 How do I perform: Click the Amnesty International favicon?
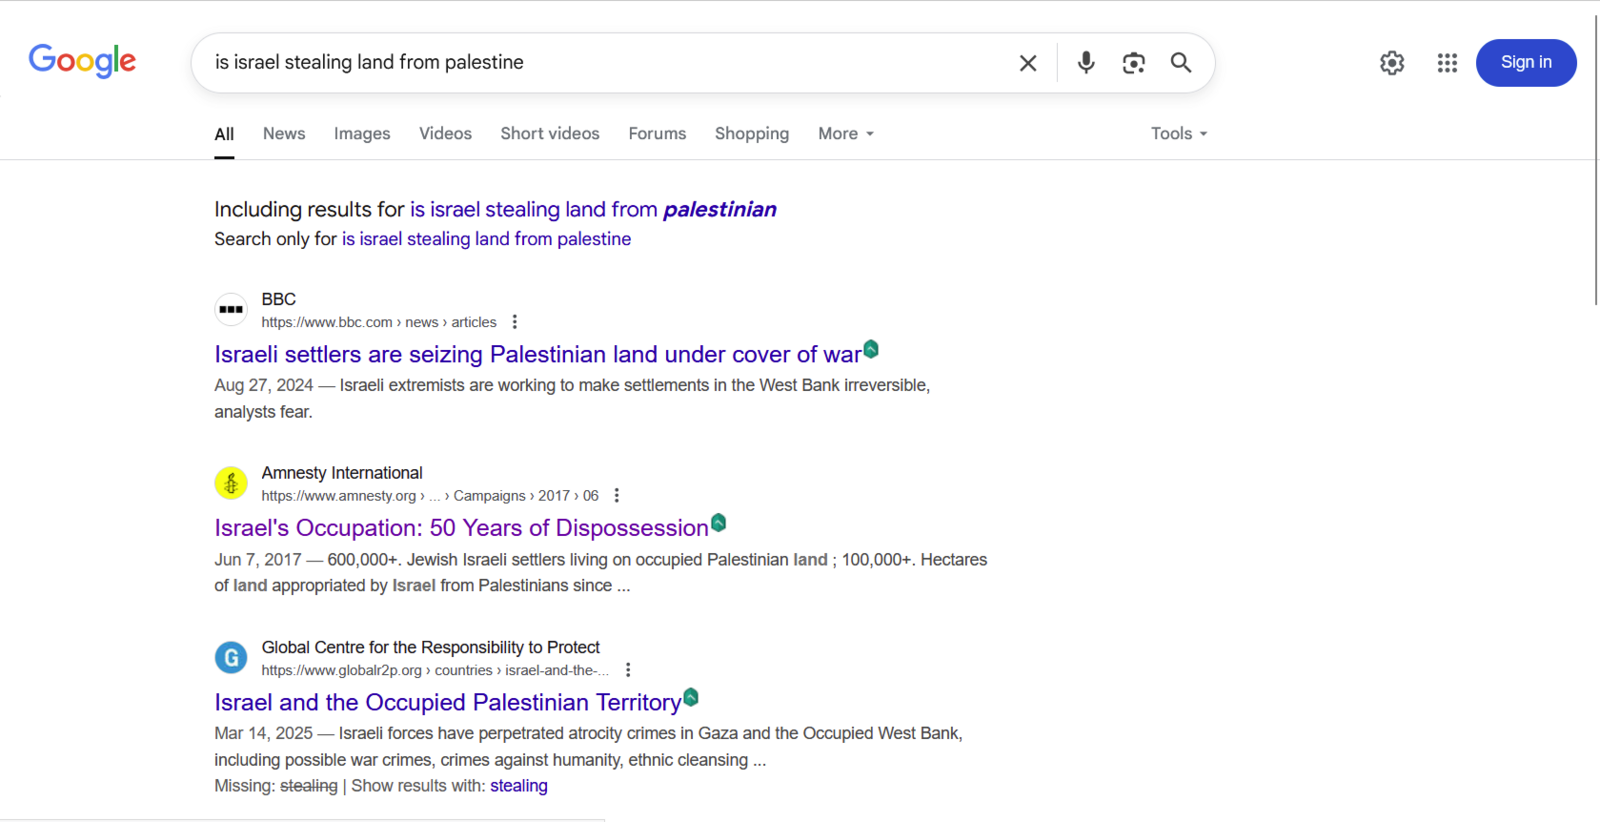pyautogui.click(x=231, y=483)
